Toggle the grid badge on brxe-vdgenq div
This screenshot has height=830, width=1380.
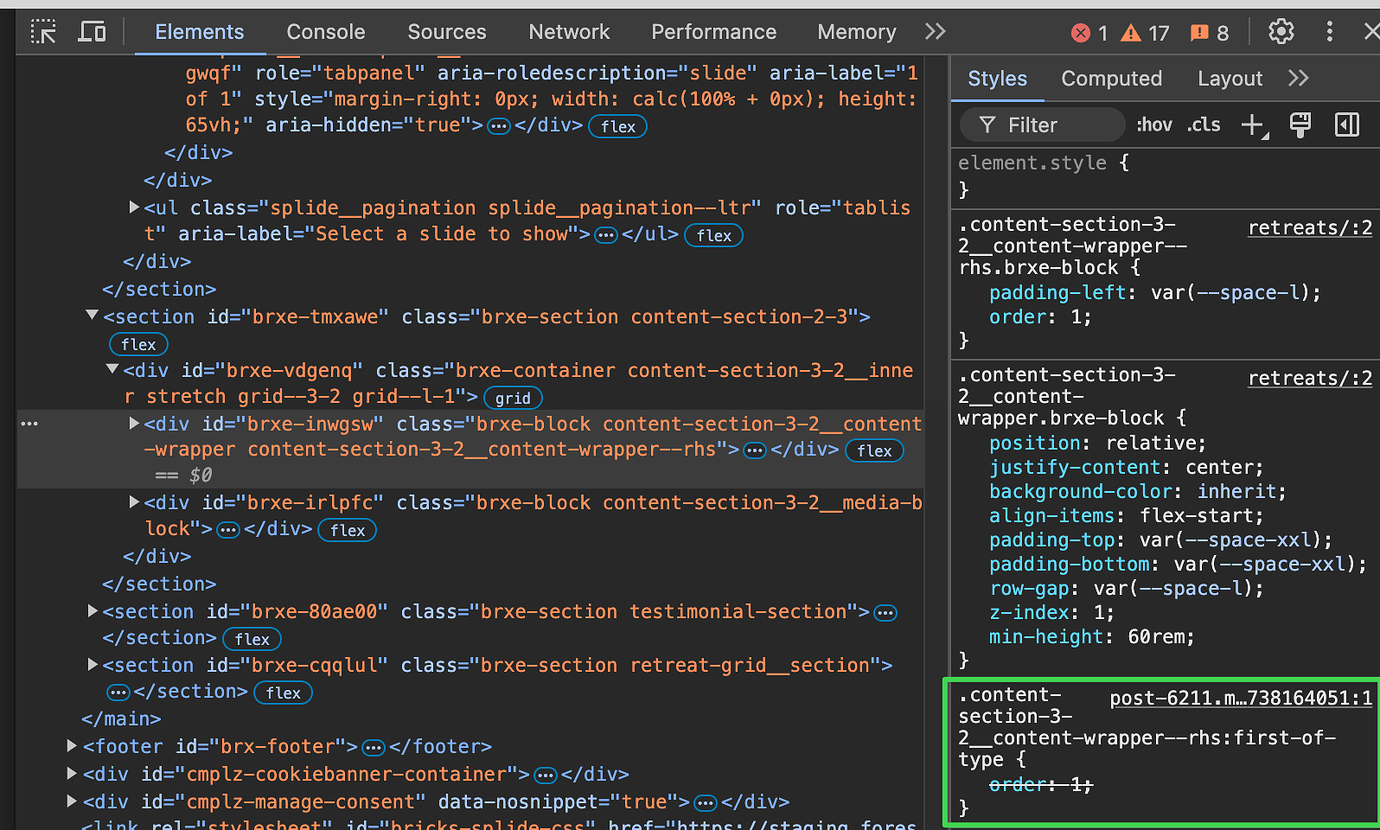coord(513,397)
